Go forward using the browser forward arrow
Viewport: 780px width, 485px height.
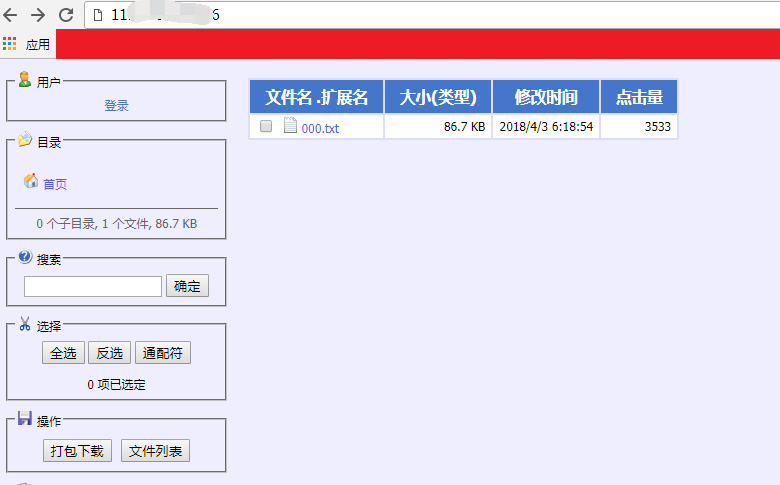tap(38, 15)
